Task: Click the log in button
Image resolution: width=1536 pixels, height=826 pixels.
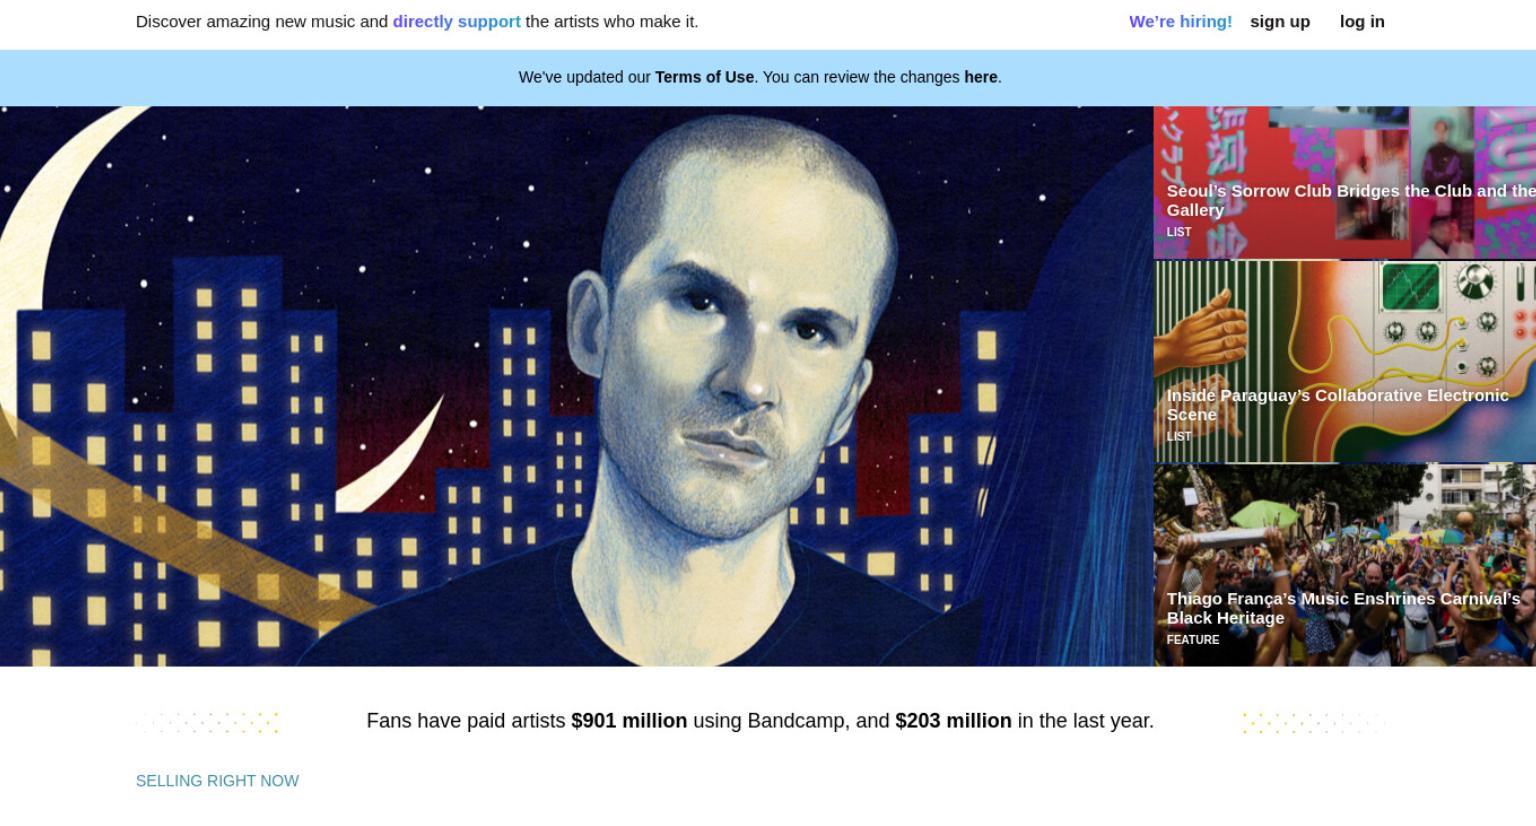Action: point(1362,21)
